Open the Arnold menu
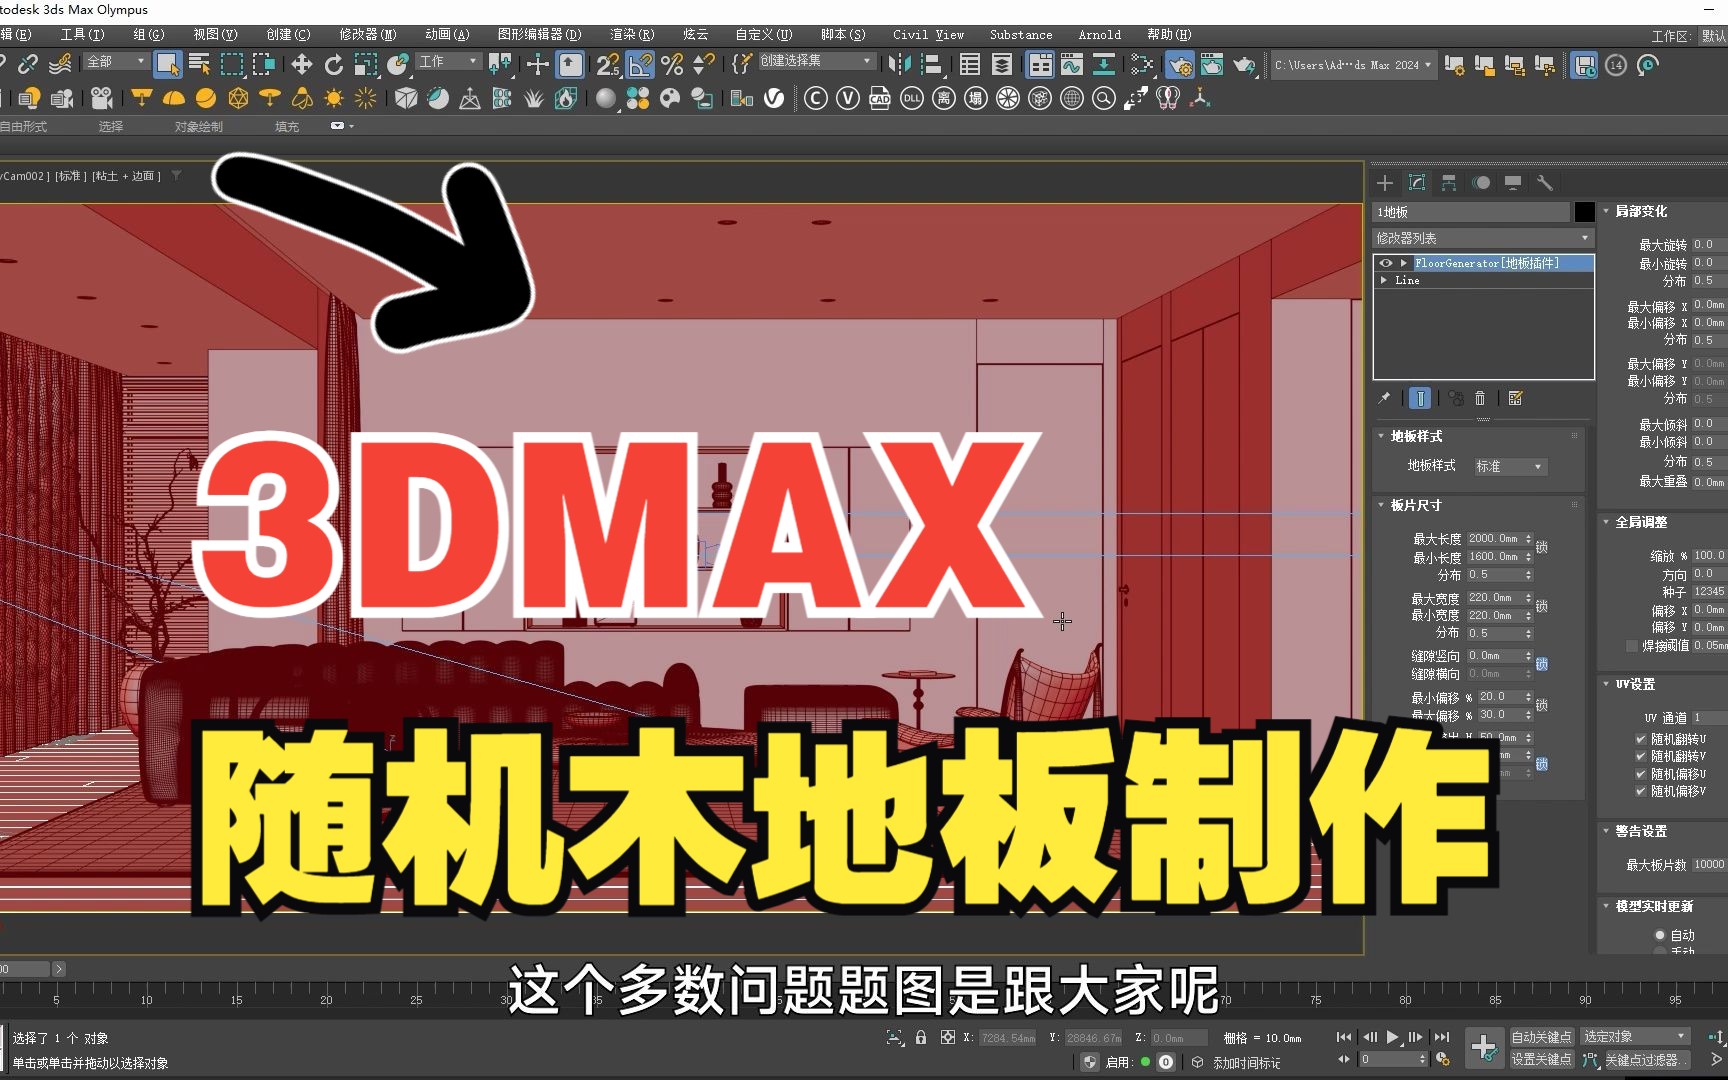Viewport: 1728px width, 1080px height. [1099, 35]
